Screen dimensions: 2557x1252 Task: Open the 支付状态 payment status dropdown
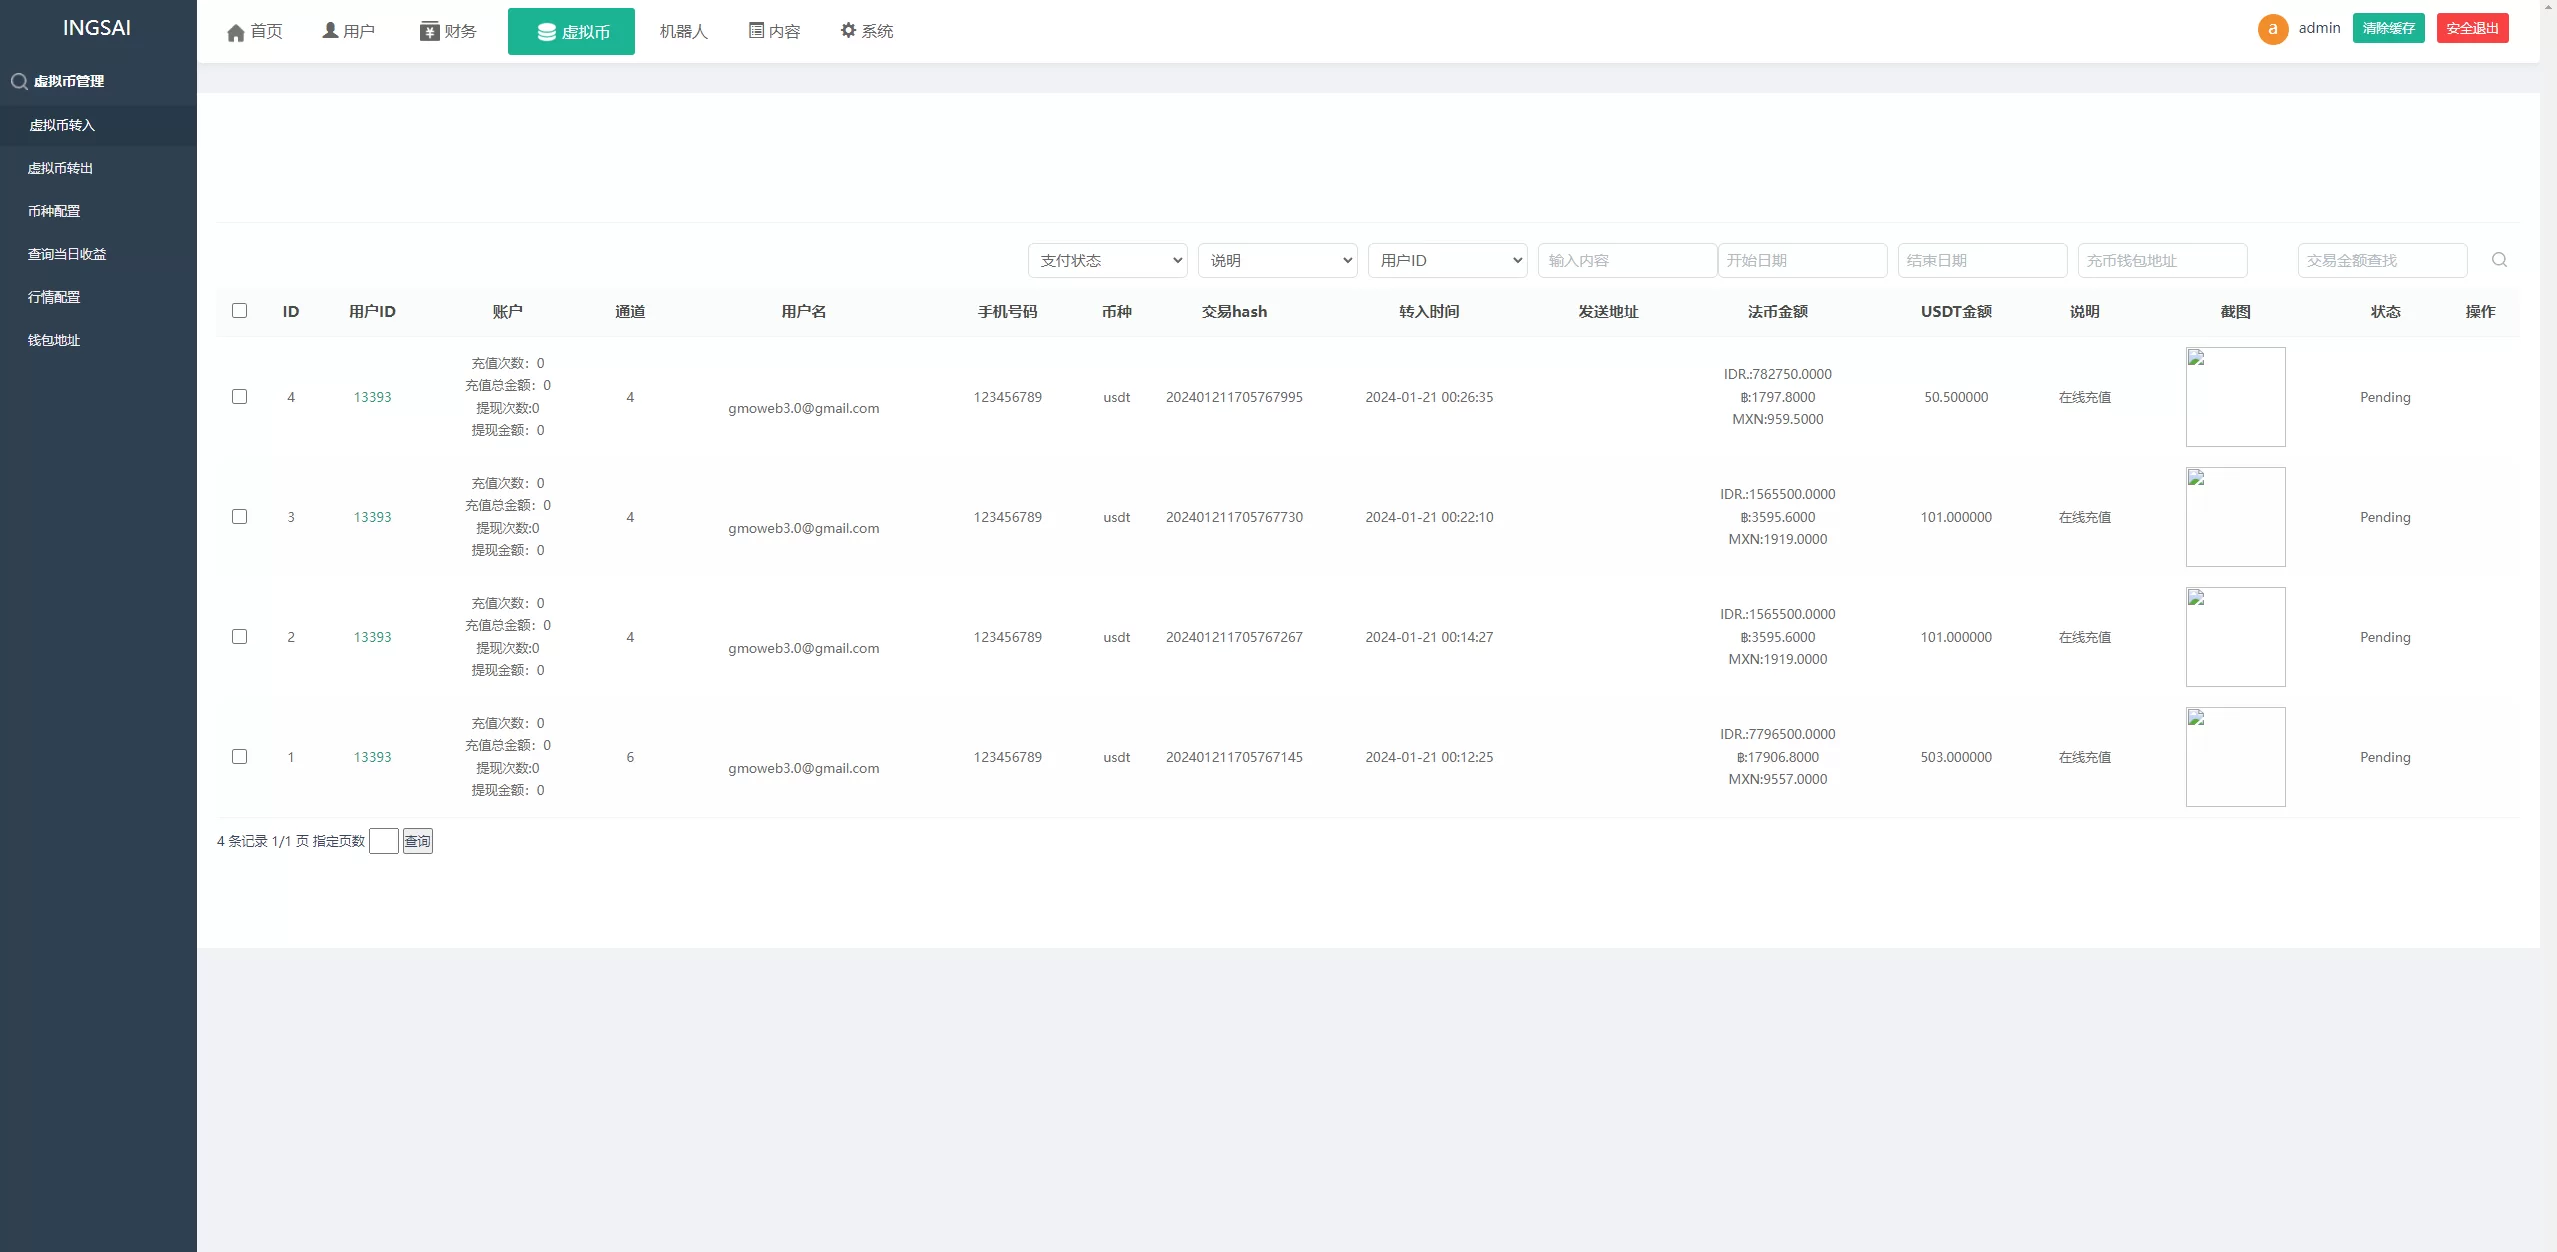pos(1107,260)
